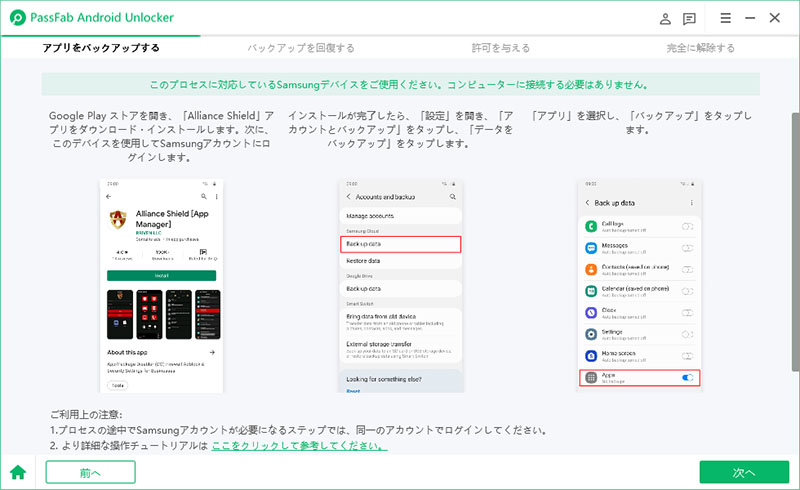Select the 完全に解除する step tab
Screen dimensions: 800x490
click(x=701, y=48)
